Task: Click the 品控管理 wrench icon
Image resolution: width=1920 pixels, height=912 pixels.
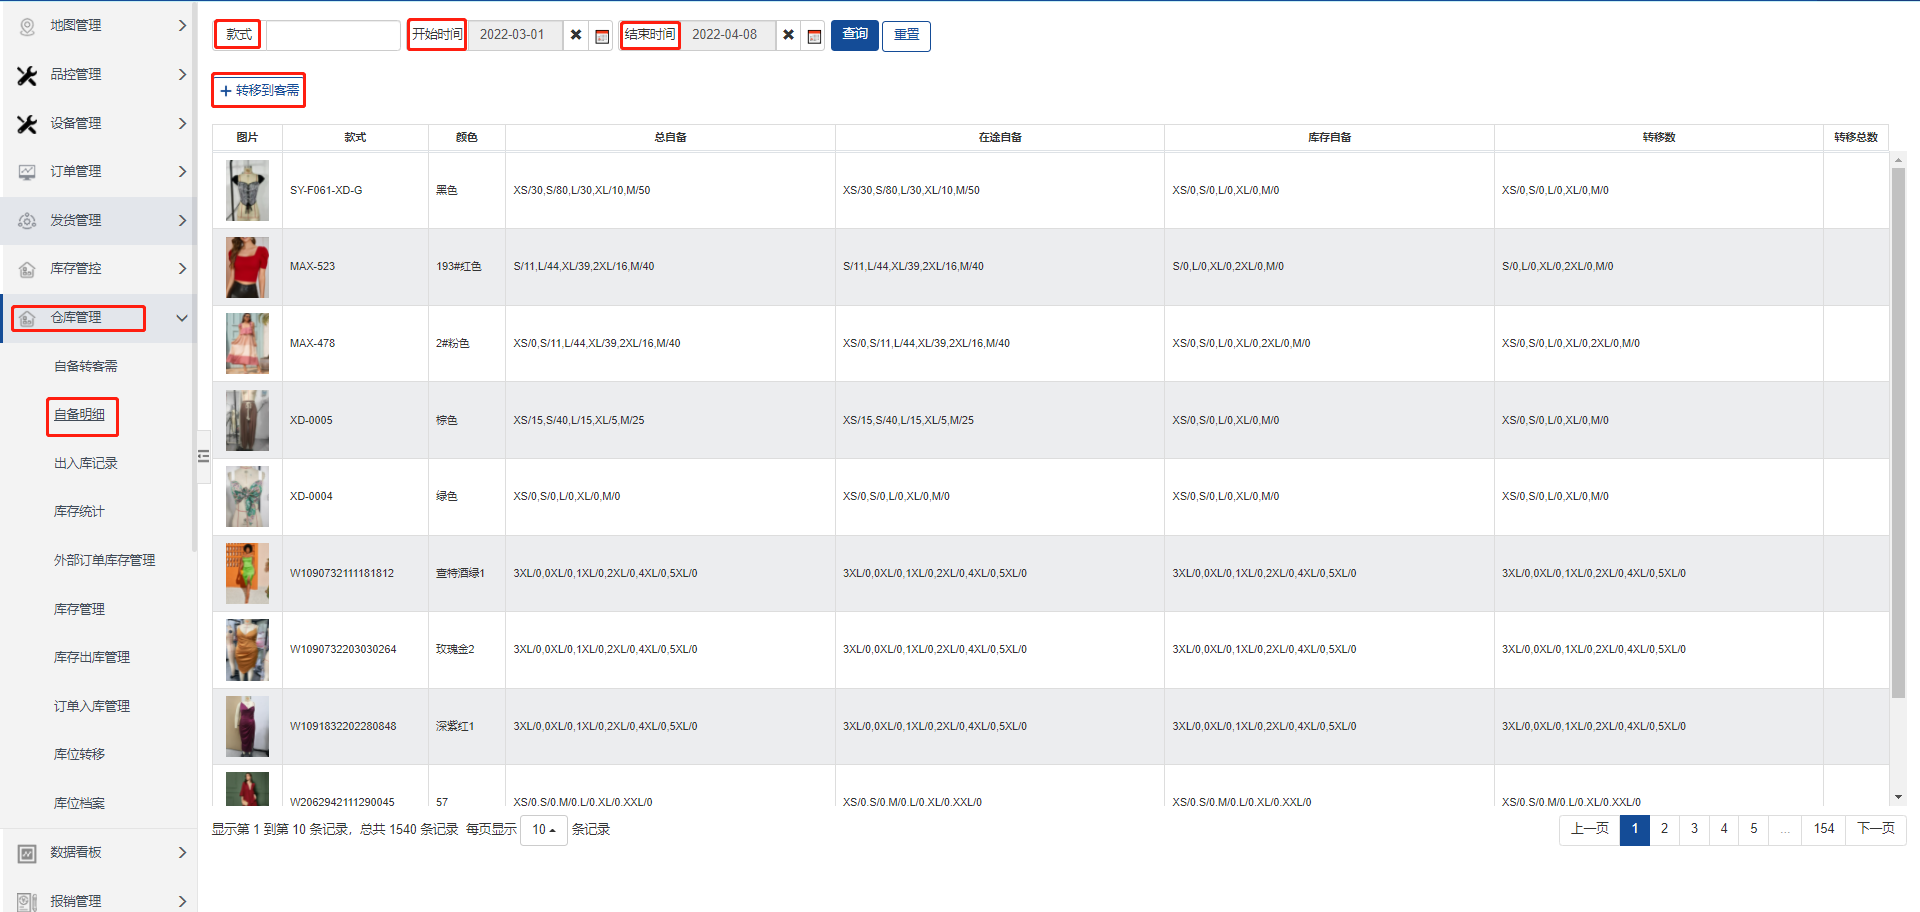Action: [27, 75]
